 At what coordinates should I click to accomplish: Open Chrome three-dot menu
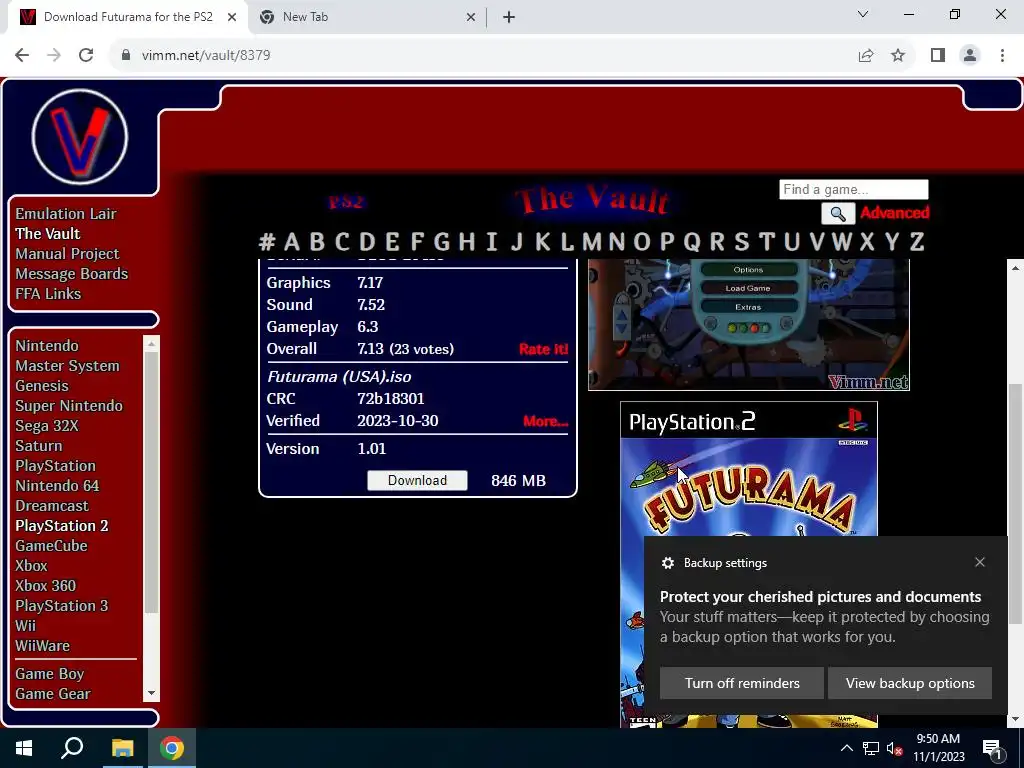[x=1002, y=56]
